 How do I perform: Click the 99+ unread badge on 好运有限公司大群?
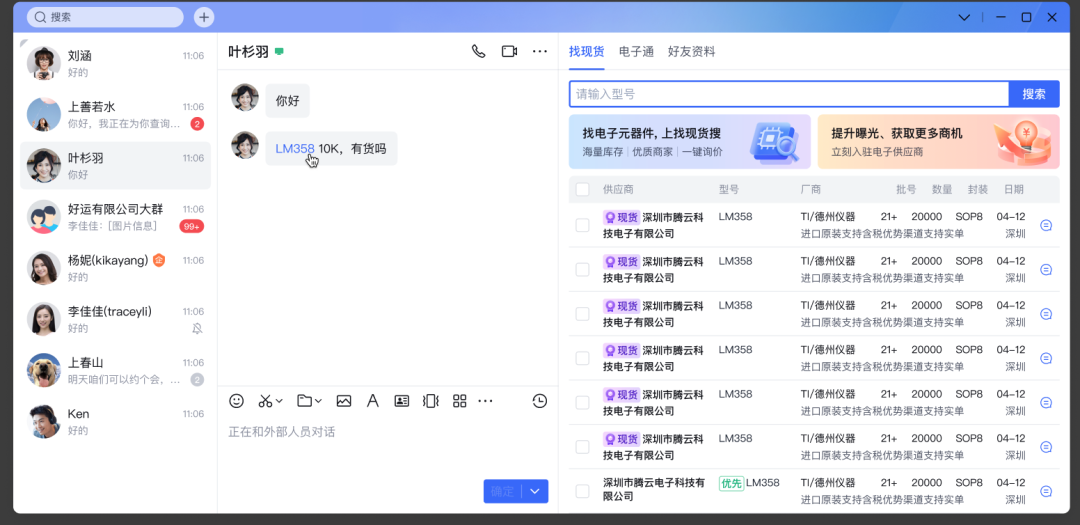coord(191,226)
